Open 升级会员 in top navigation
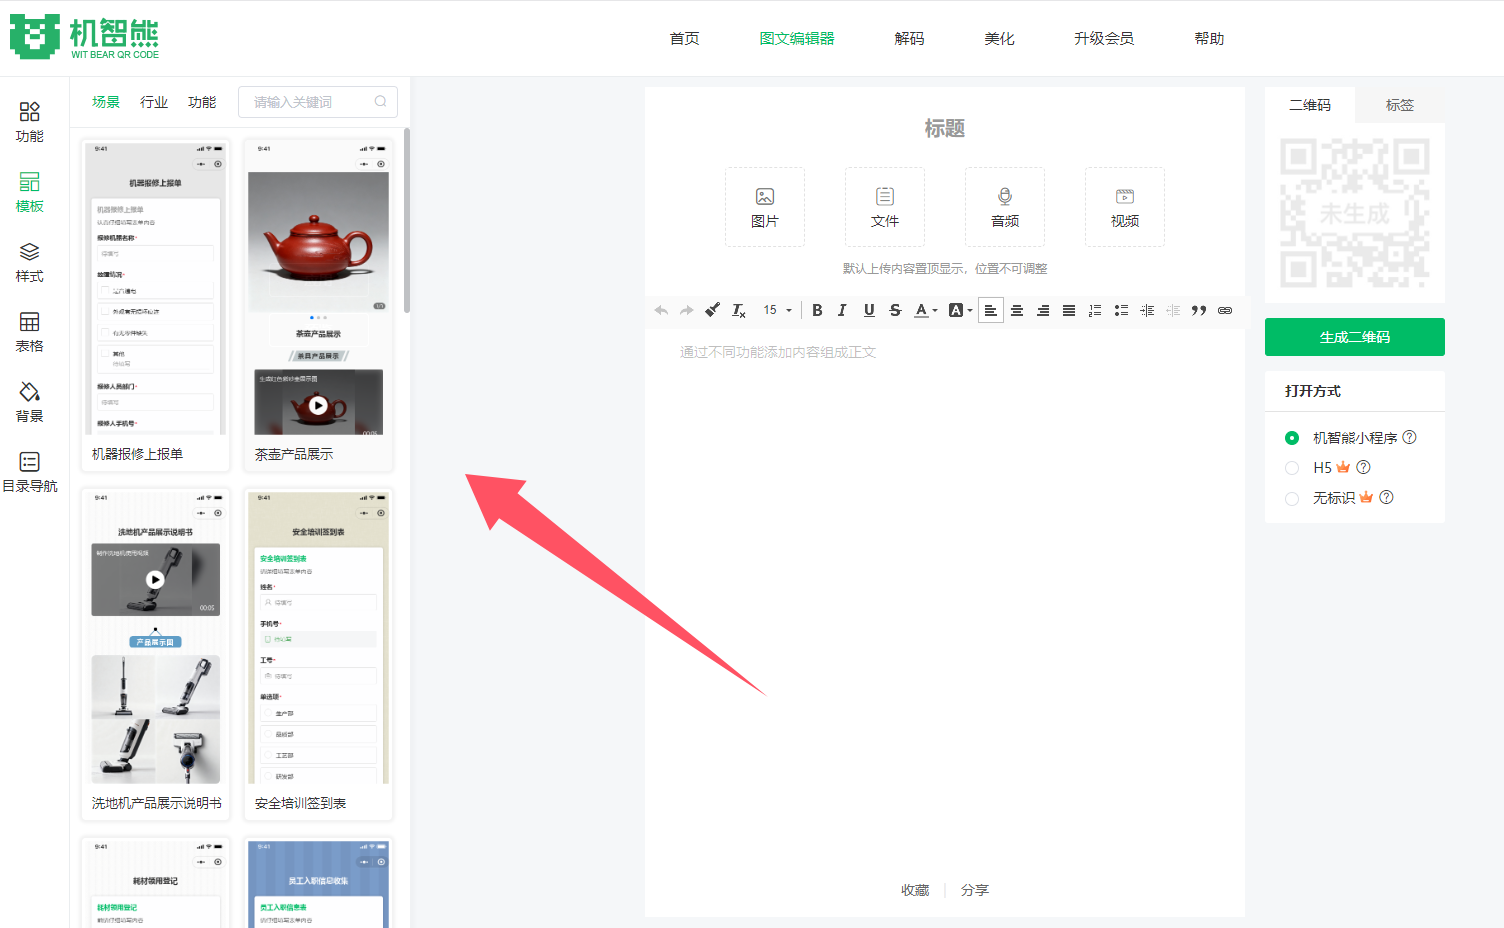 [1103, 38]
